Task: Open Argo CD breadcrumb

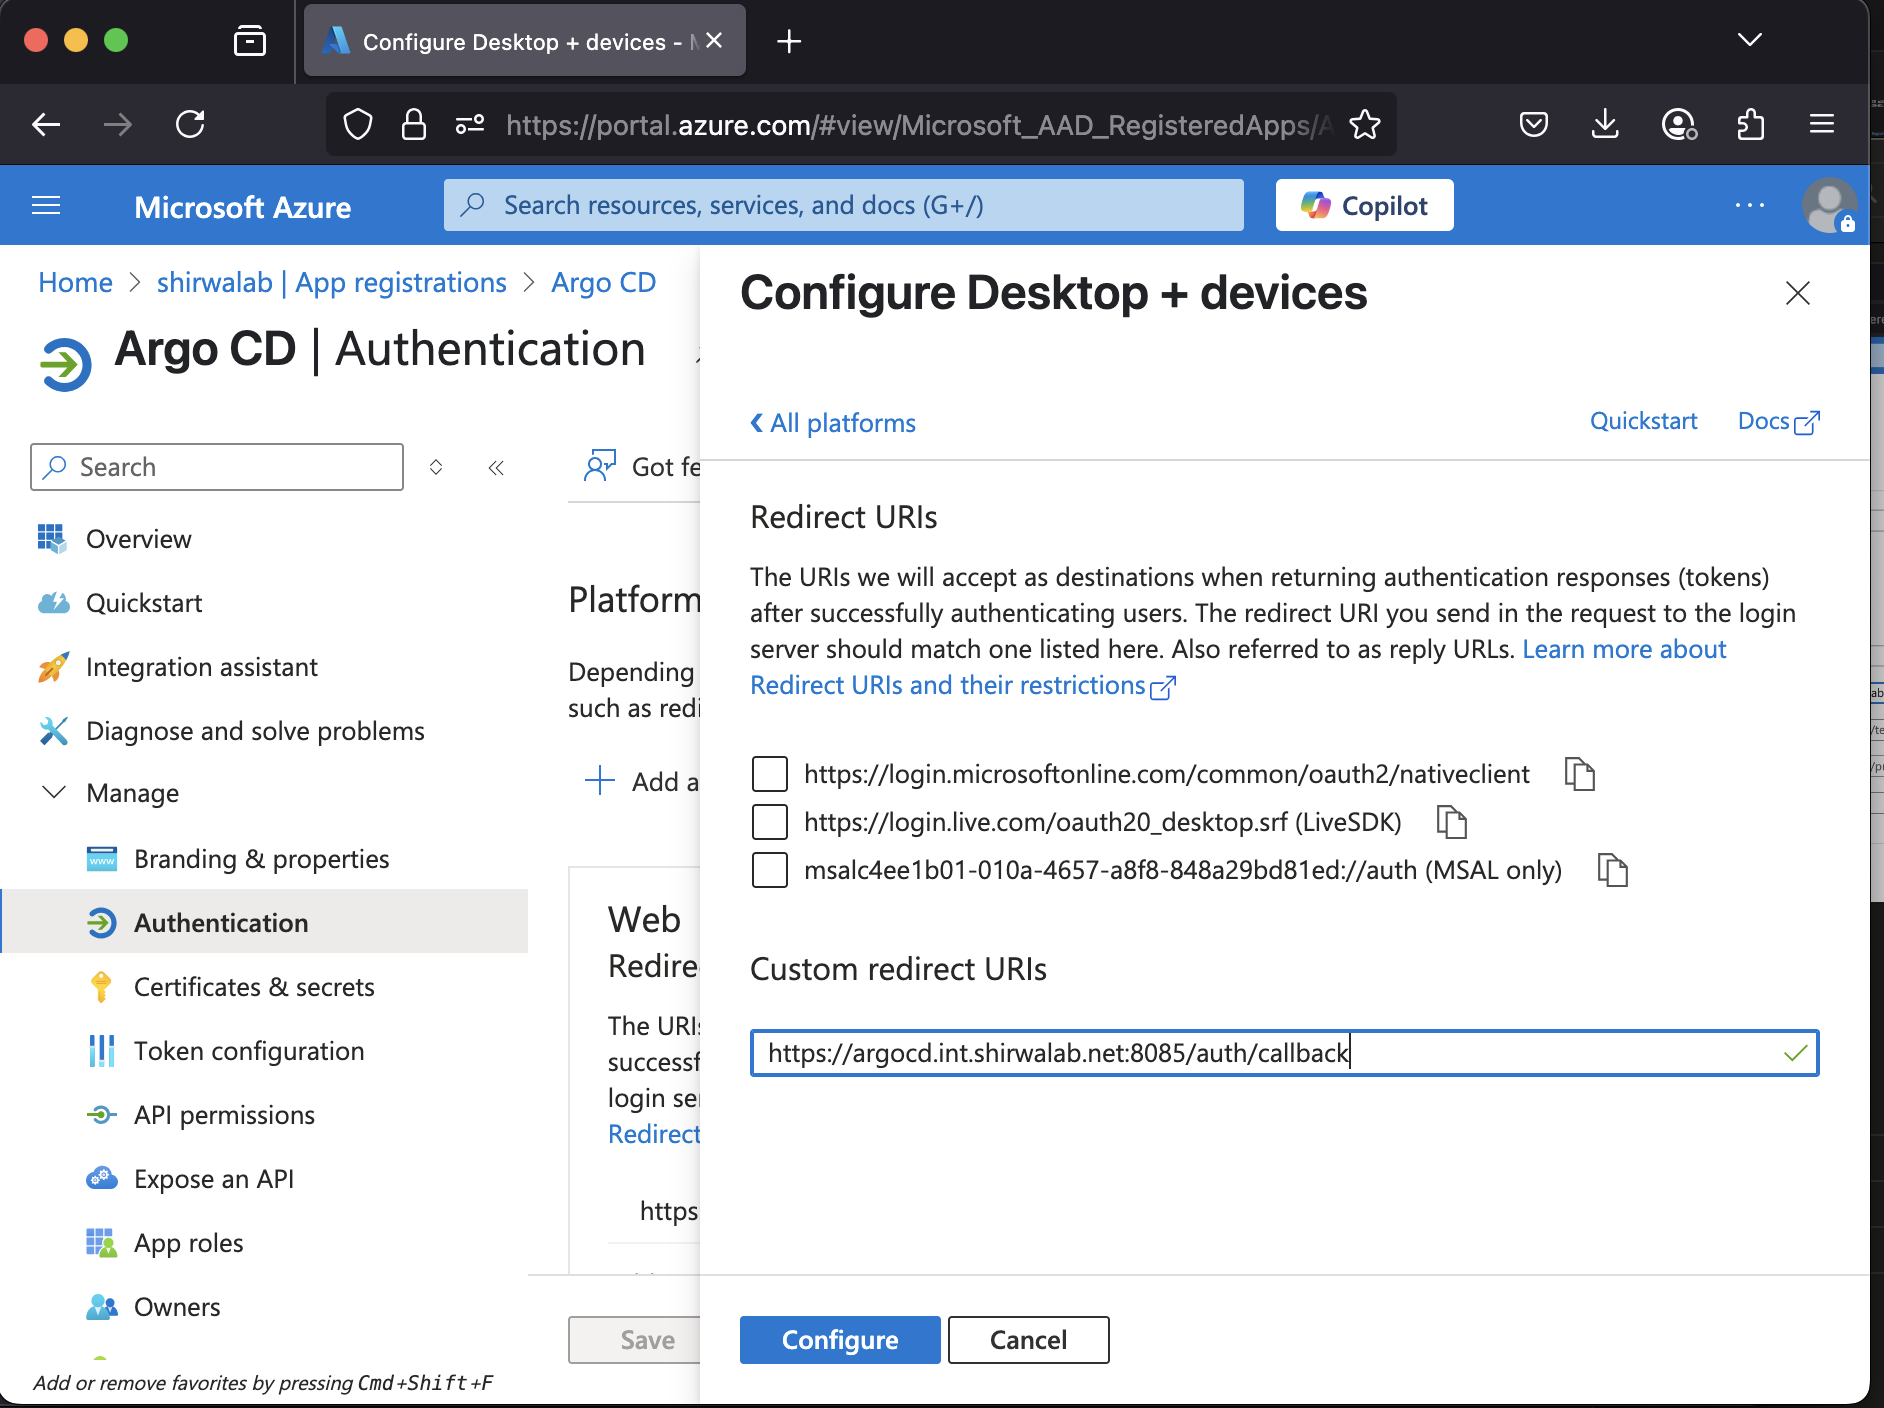Action: (x=604, y=283)
